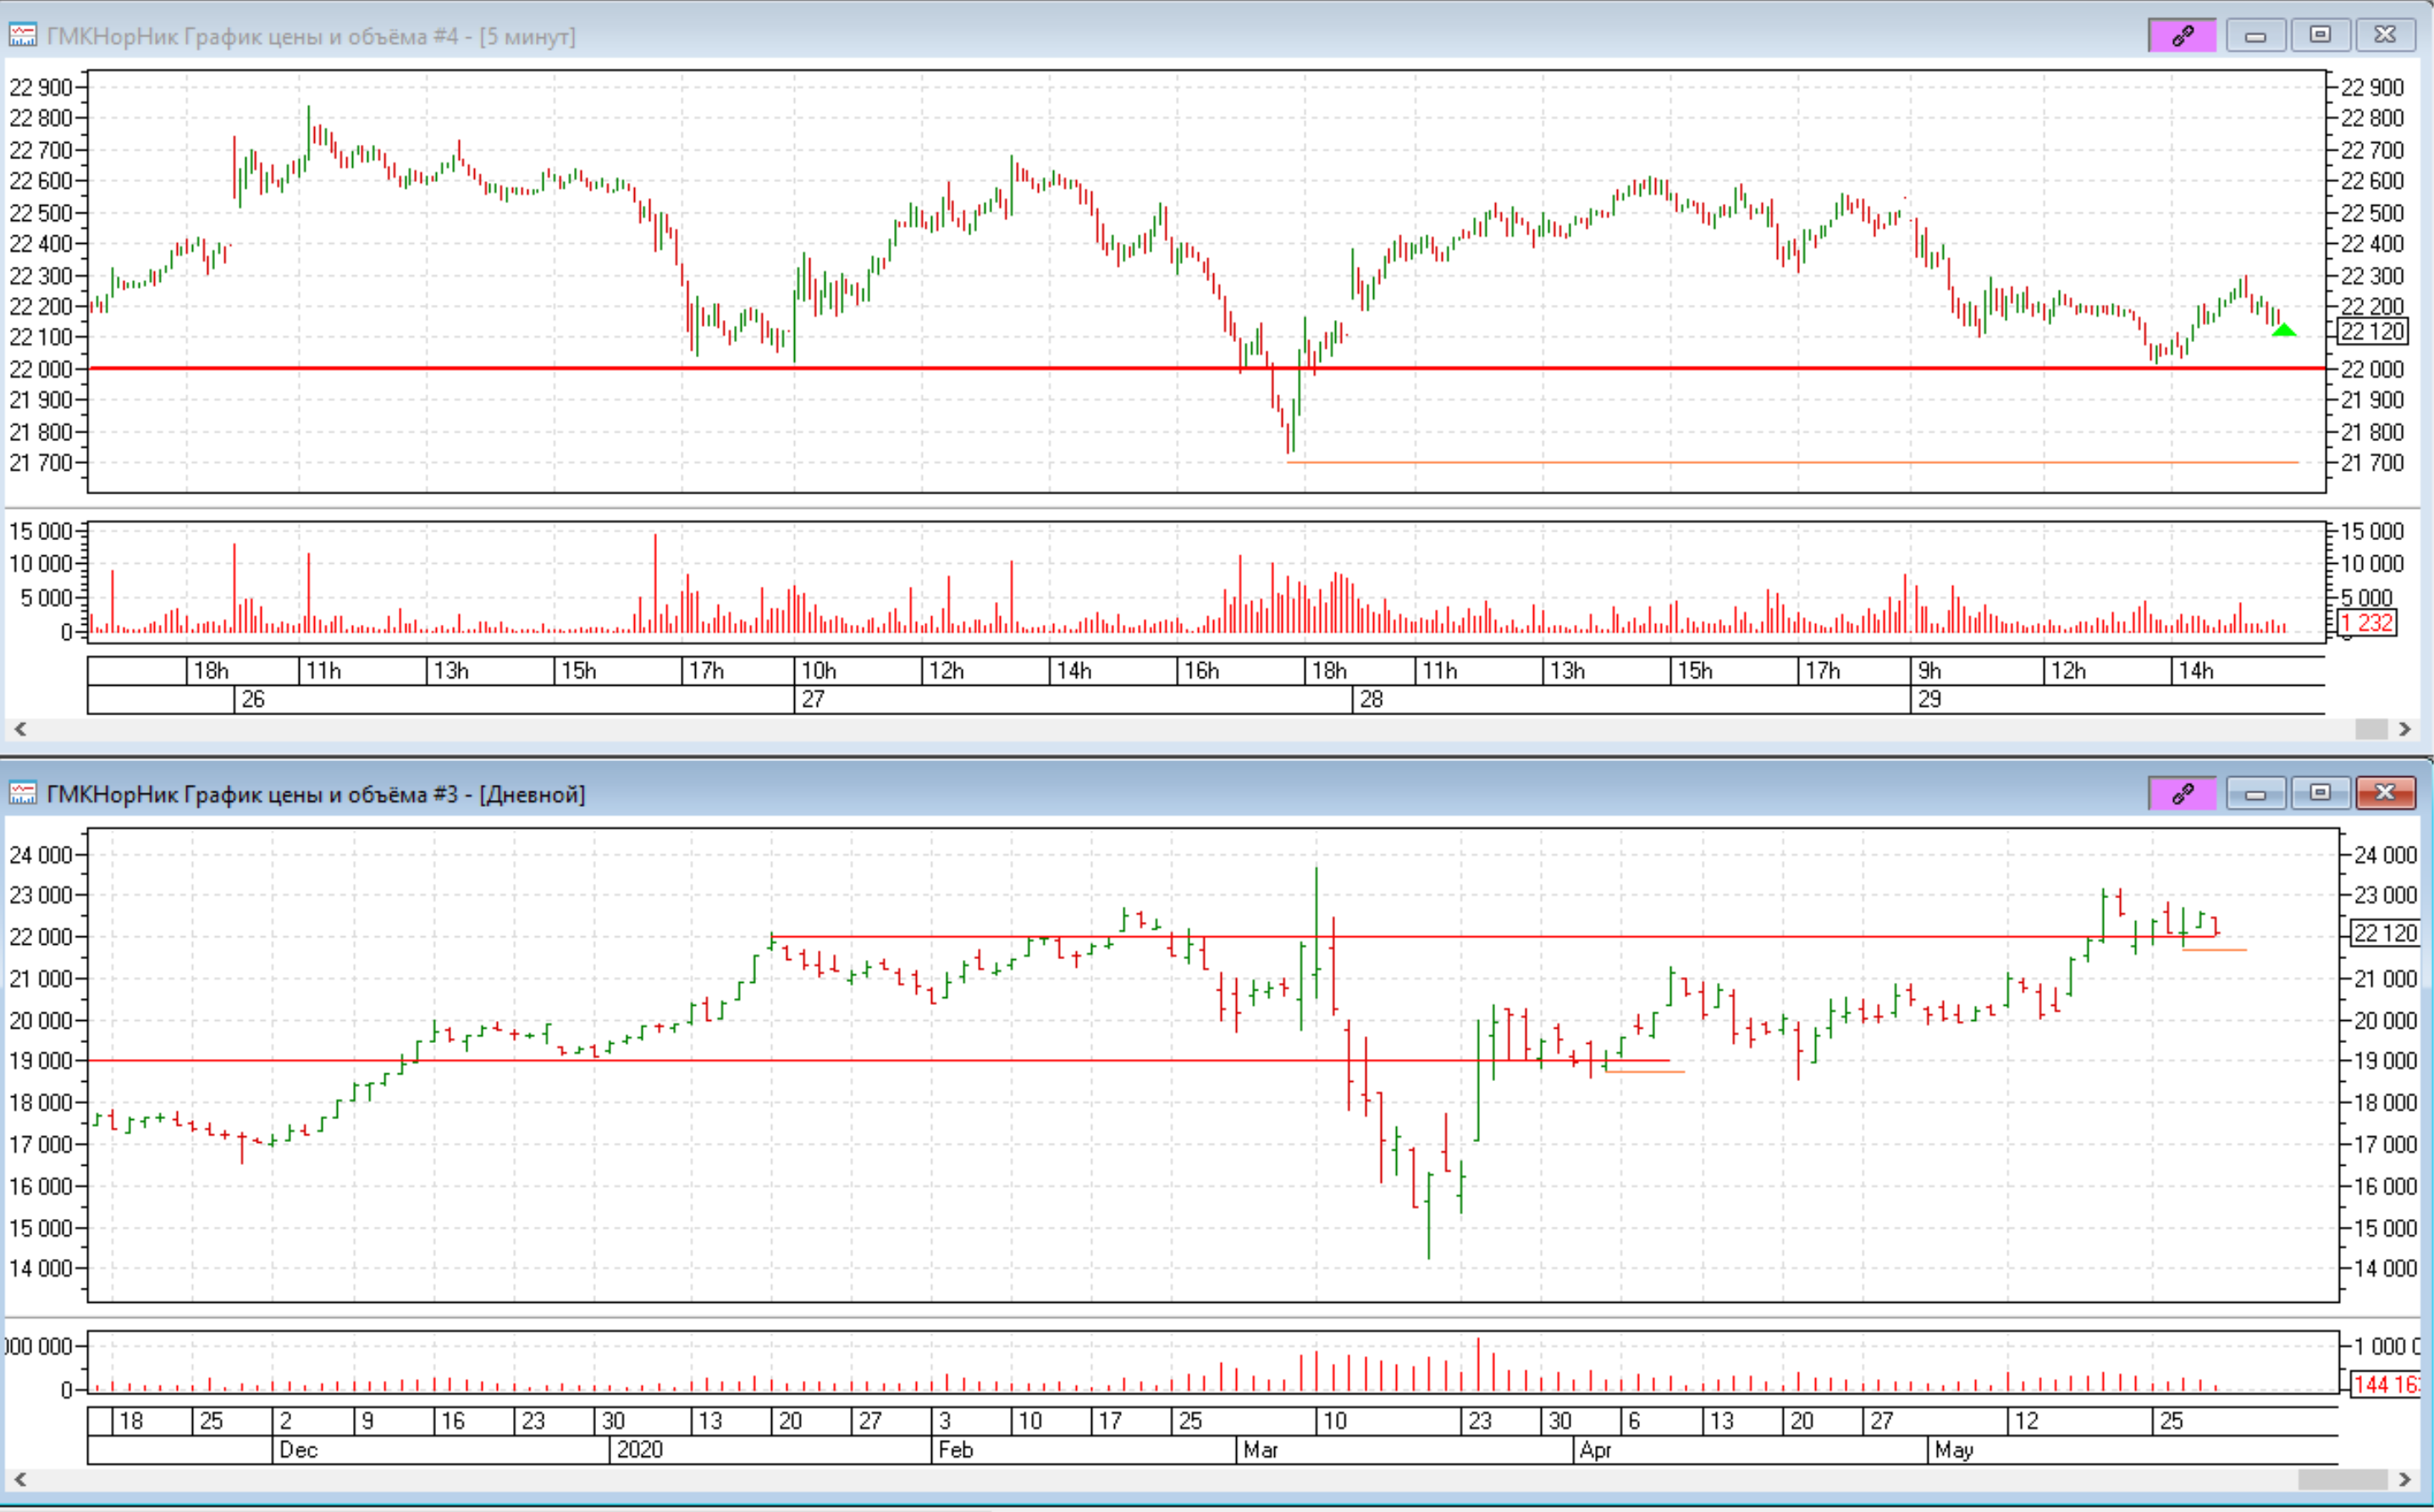Viewport: 2434px width, 1512px height.
Task: Select the red horizontal line at 22 000 in the 5-minute chart
Action: click(x=1206, y=368)
